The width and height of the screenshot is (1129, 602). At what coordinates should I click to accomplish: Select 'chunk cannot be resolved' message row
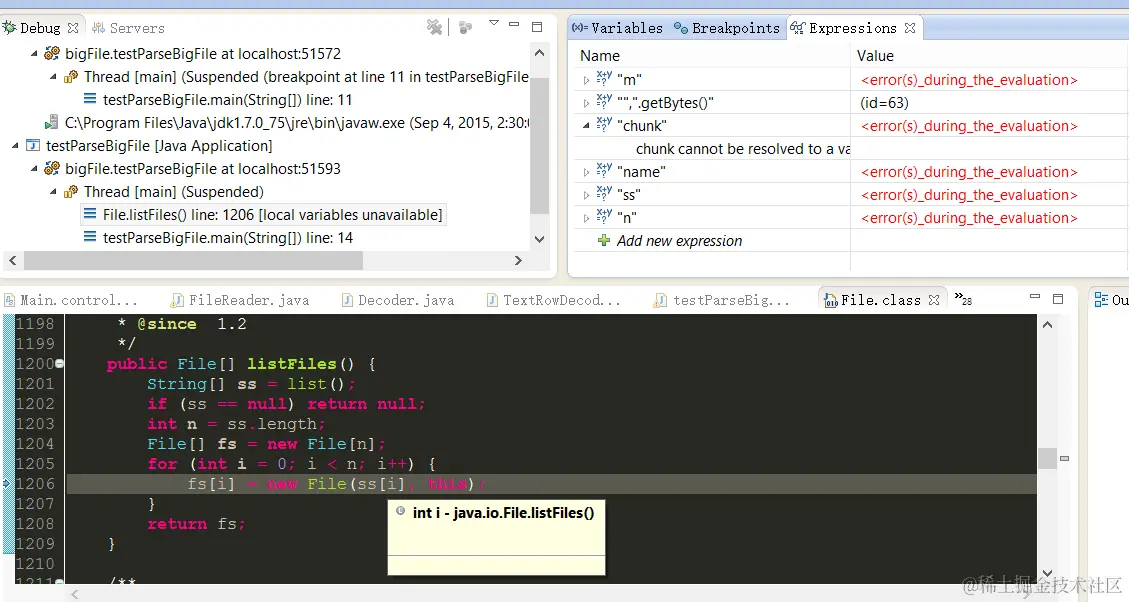[742, 149]
